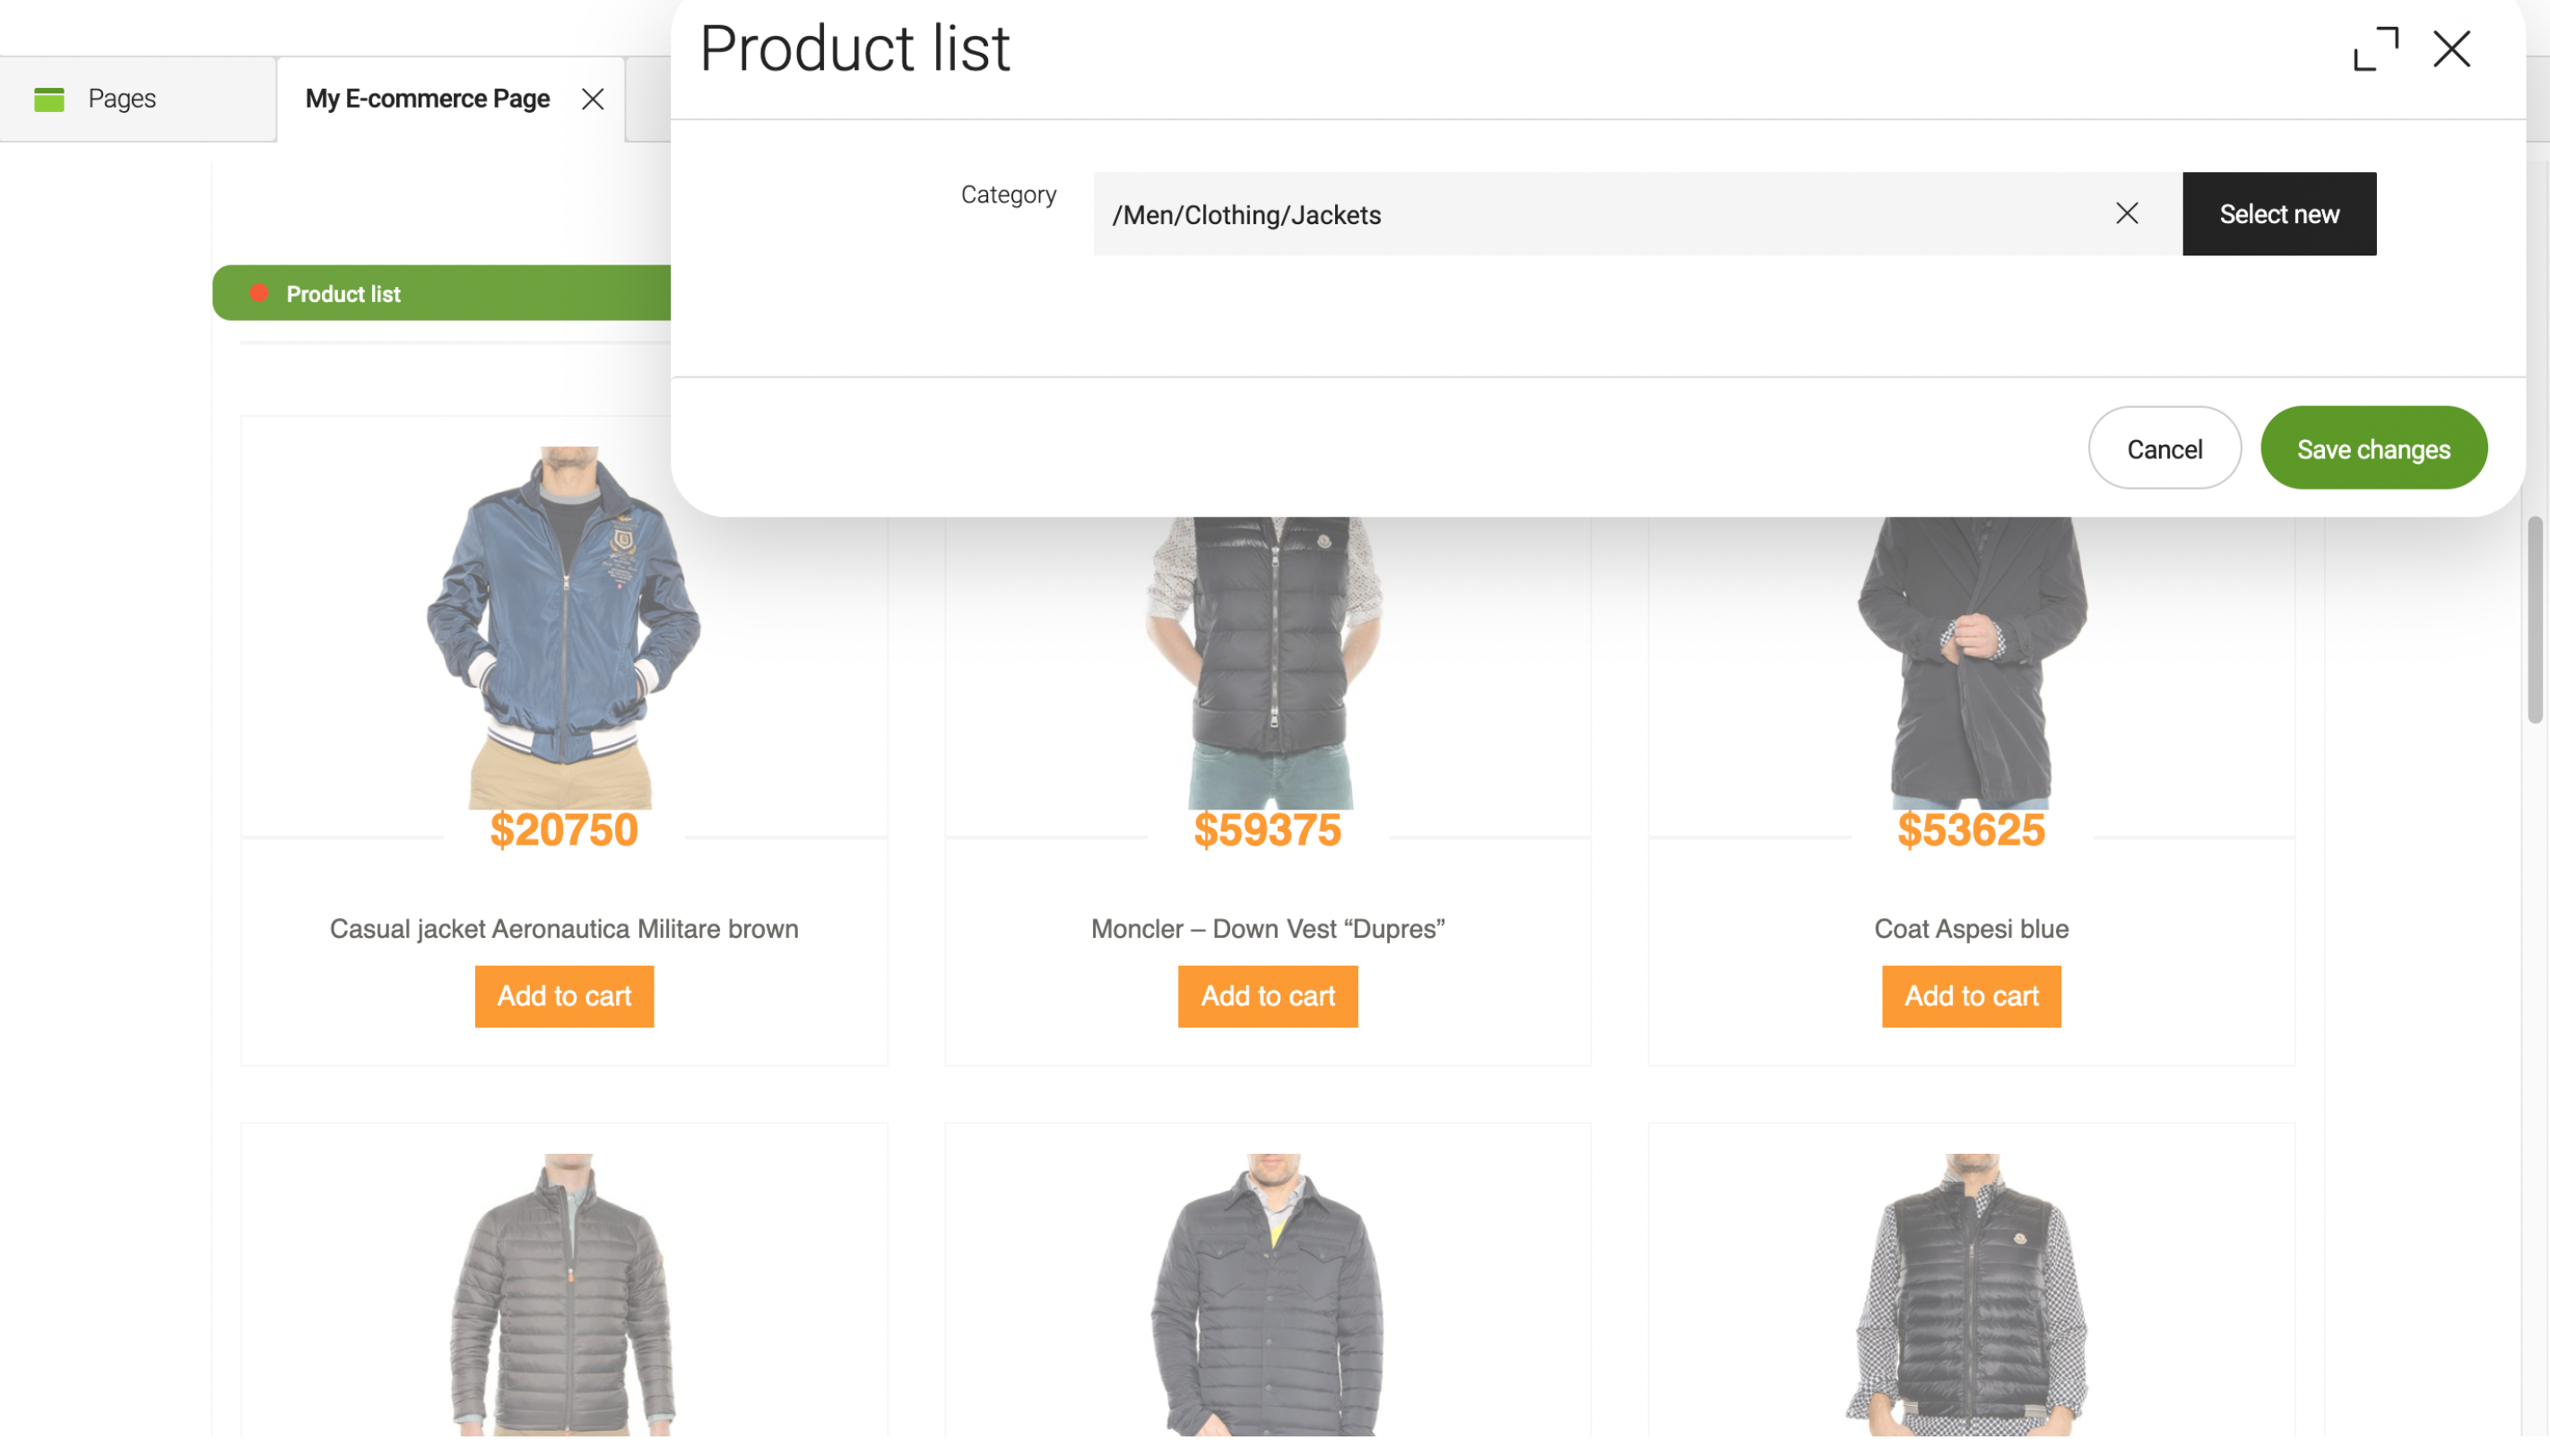Click Add to cart for Aeronautica Militare
The height and width of the screenshot is (1456, 2550).
coord(564,995)
